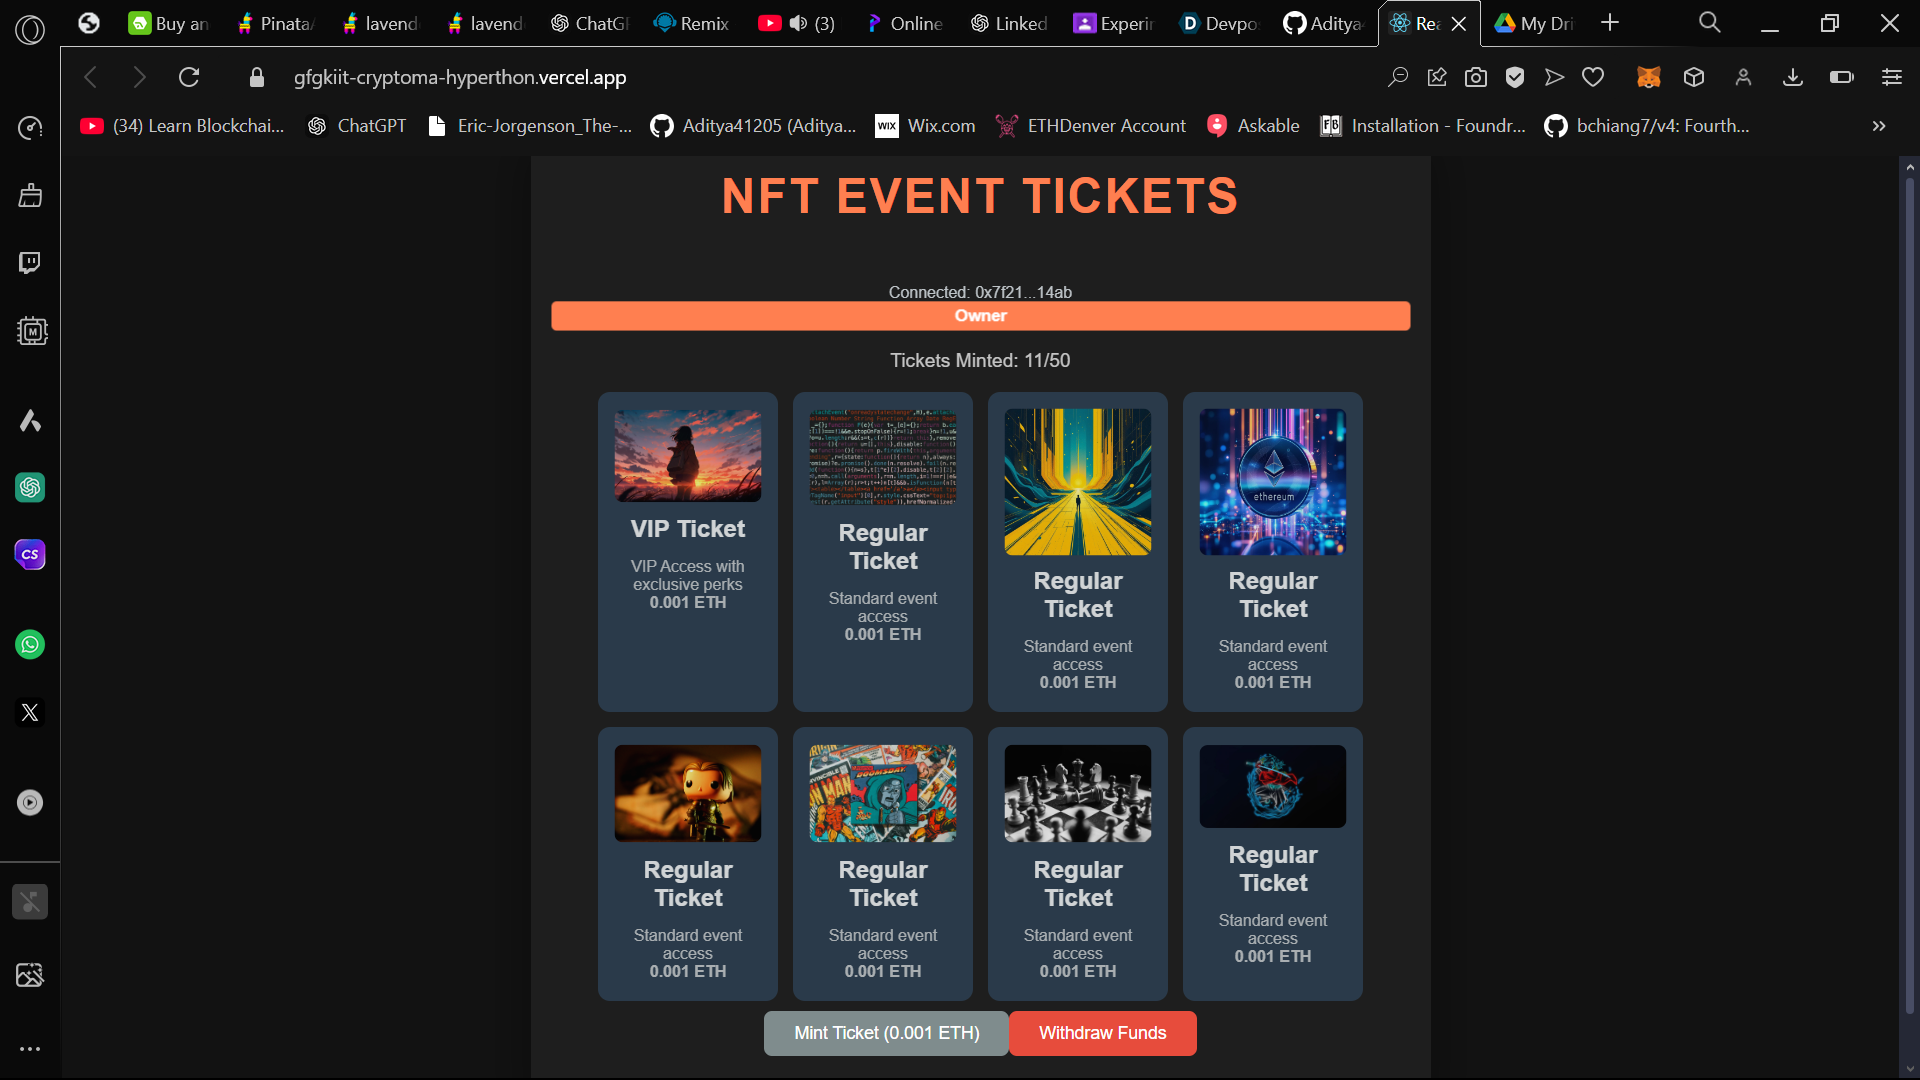Click the Mint Ticket button
The height and width of the screenshot is (1080, 1920).
885,1033
